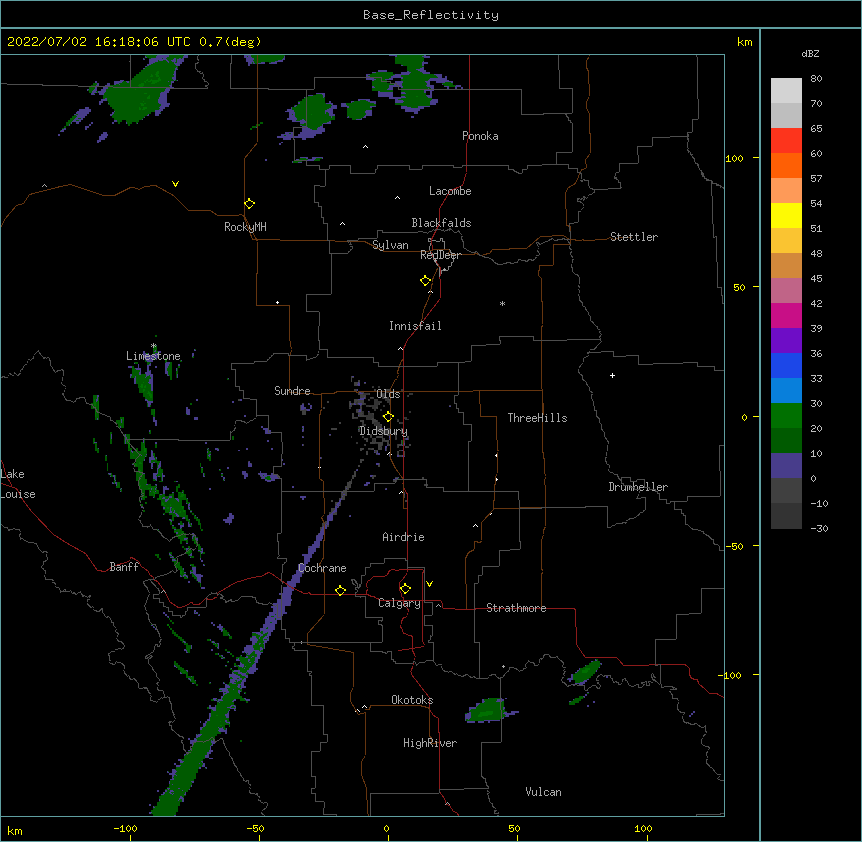Viewport: 862px width, 842px height.
Task: Select the Olds label
Action: (x=388, y=394)
